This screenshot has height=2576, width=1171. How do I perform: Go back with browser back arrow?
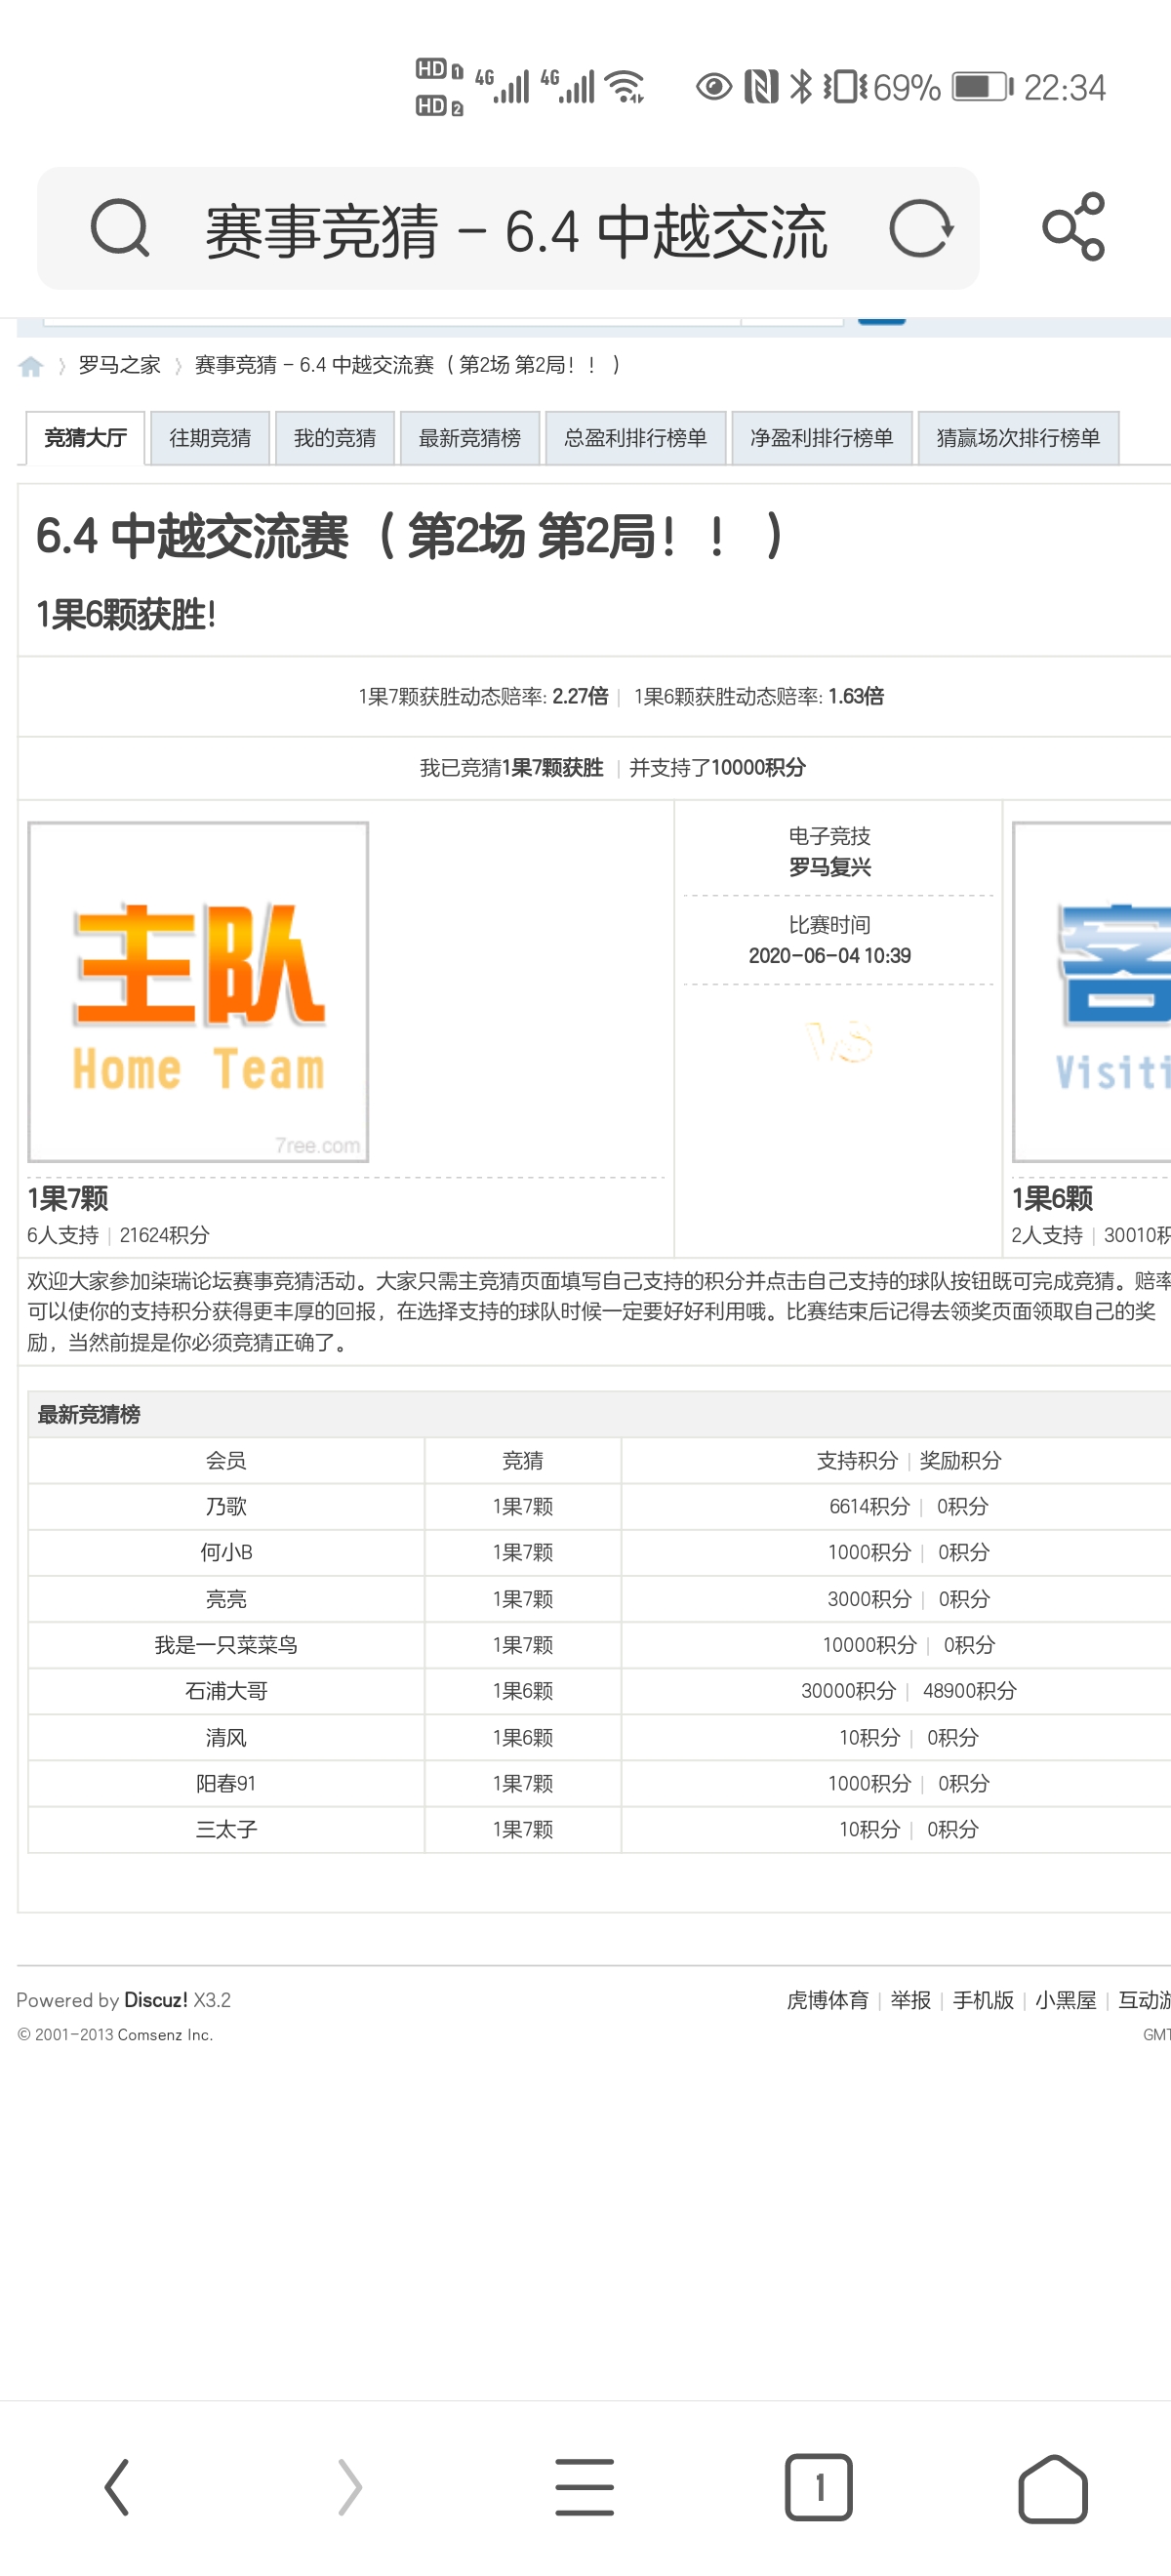117,2486
